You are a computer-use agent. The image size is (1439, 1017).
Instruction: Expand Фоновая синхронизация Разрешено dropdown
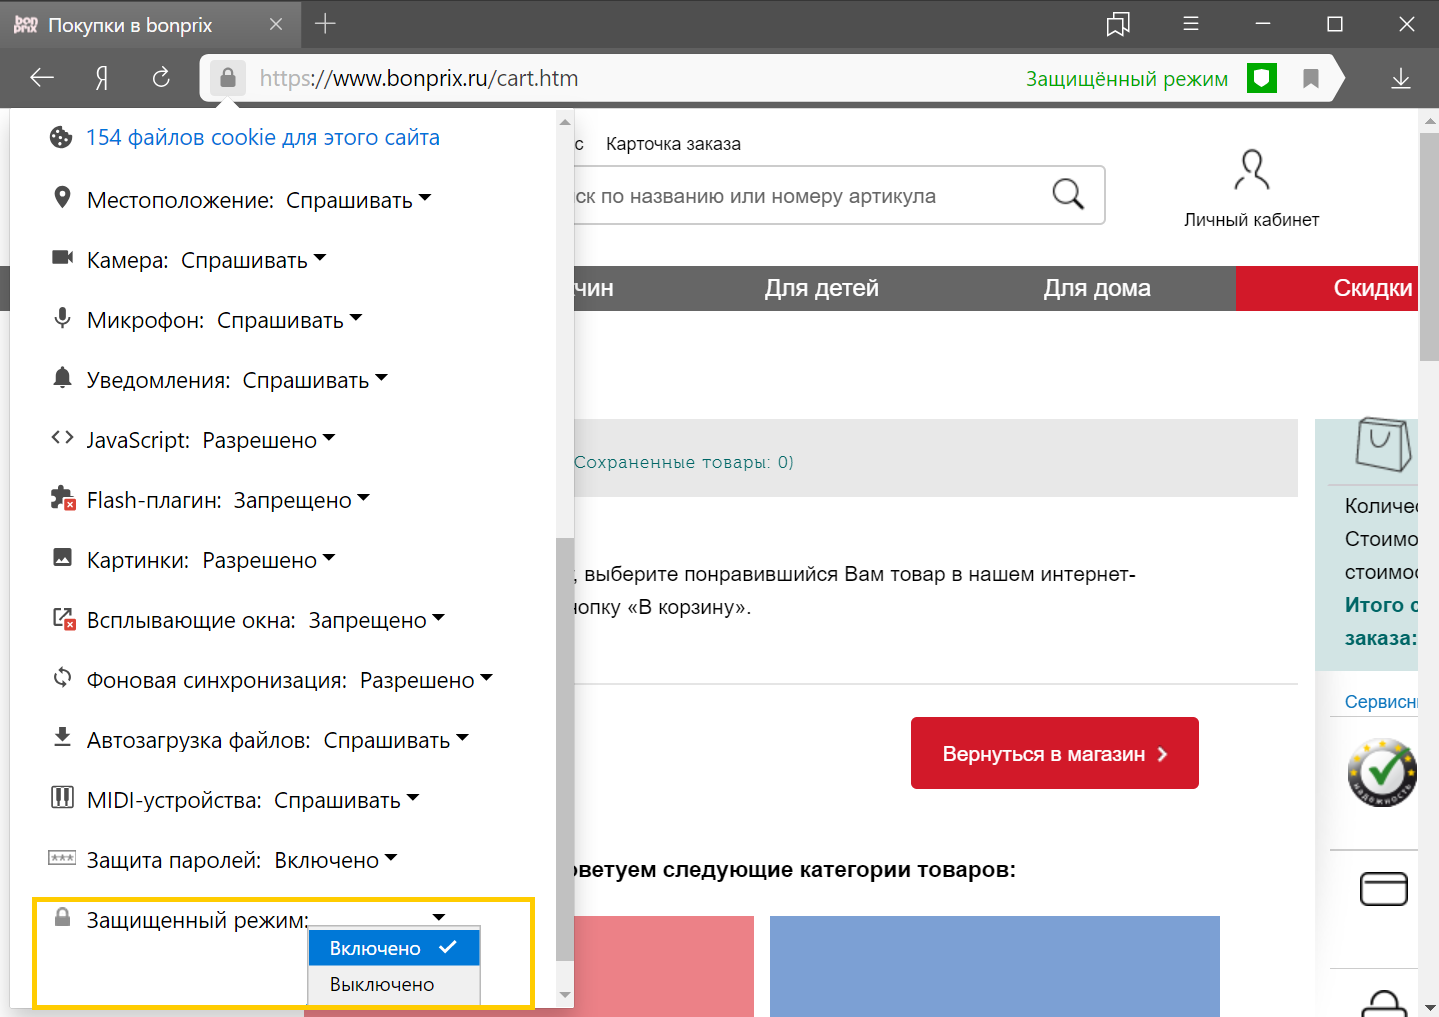427,680
